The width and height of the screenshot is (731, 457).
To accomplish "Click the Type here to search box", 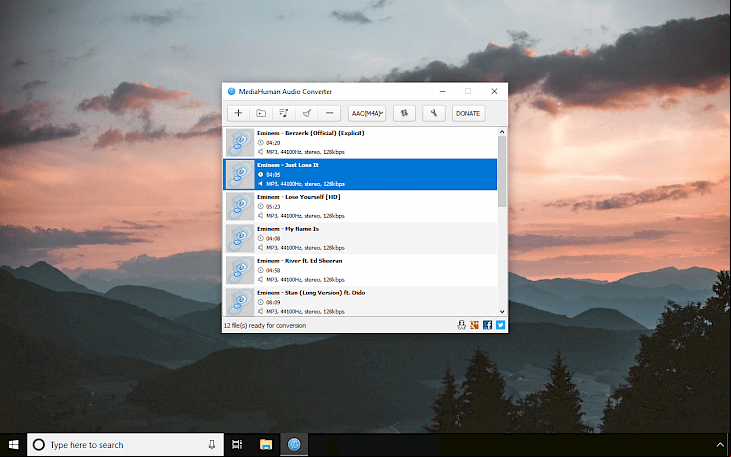I will [125, 445].
